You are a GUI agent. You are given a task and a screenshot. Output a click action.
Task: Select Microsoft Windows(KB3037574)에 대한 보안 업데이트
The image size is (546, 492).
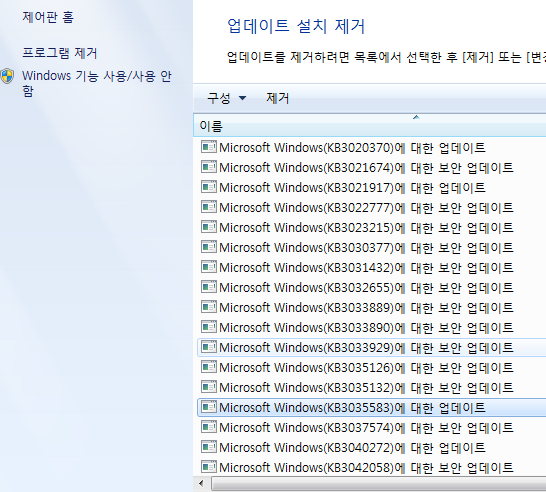click(x=366, y=428)
